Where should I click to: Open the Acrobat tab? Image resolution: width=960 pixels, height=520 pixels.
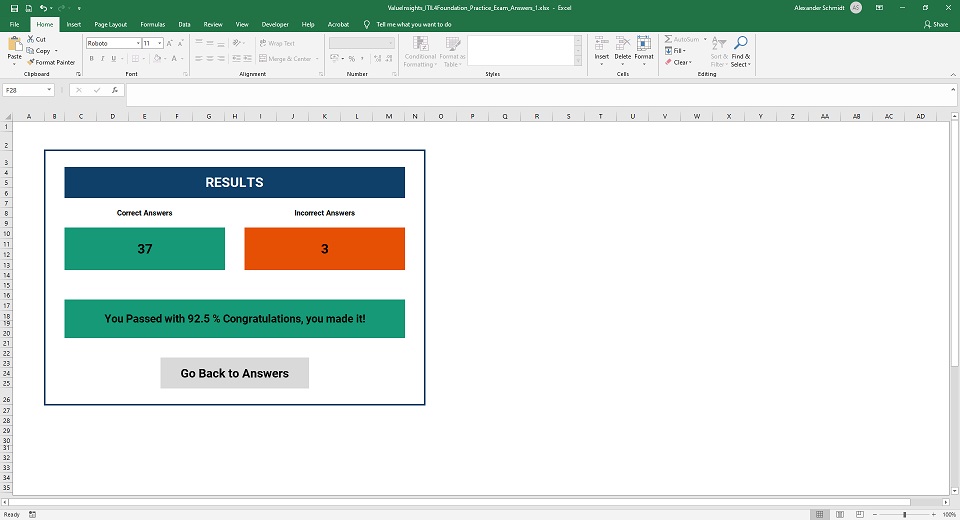pos(338,24)
